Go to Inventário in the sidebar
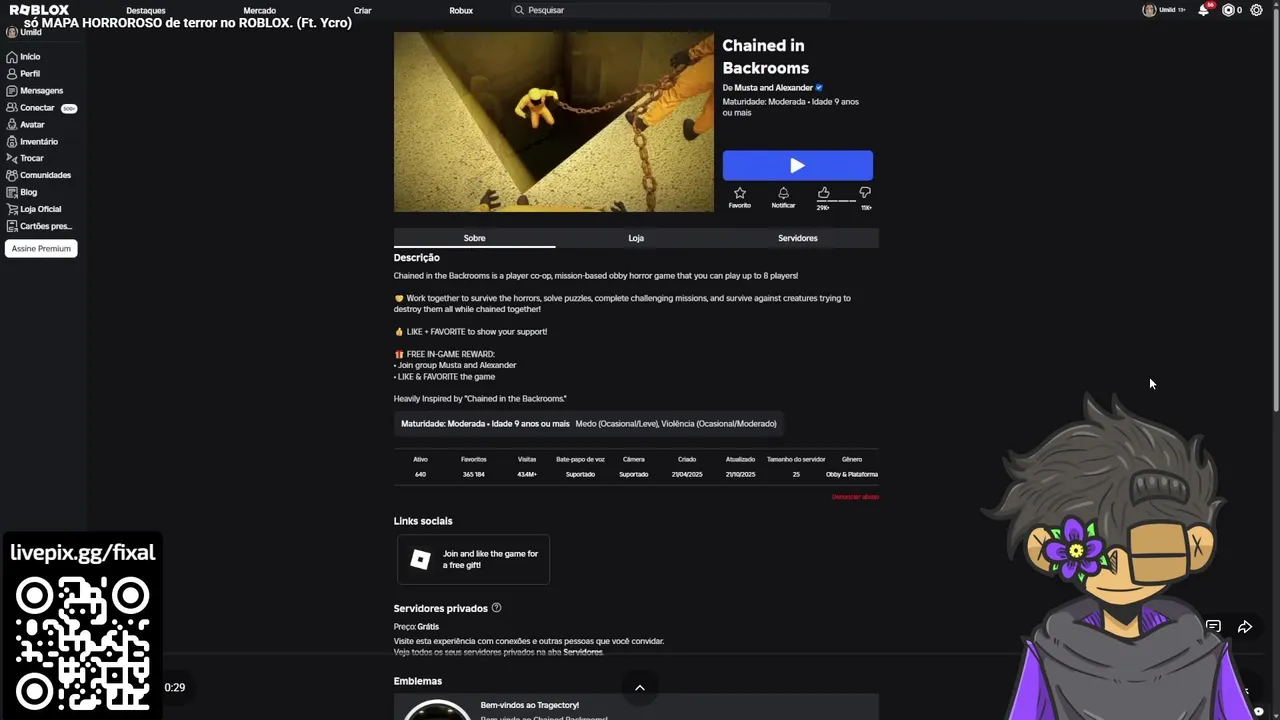Screen dimensions: 1280x720 point(39,142)
